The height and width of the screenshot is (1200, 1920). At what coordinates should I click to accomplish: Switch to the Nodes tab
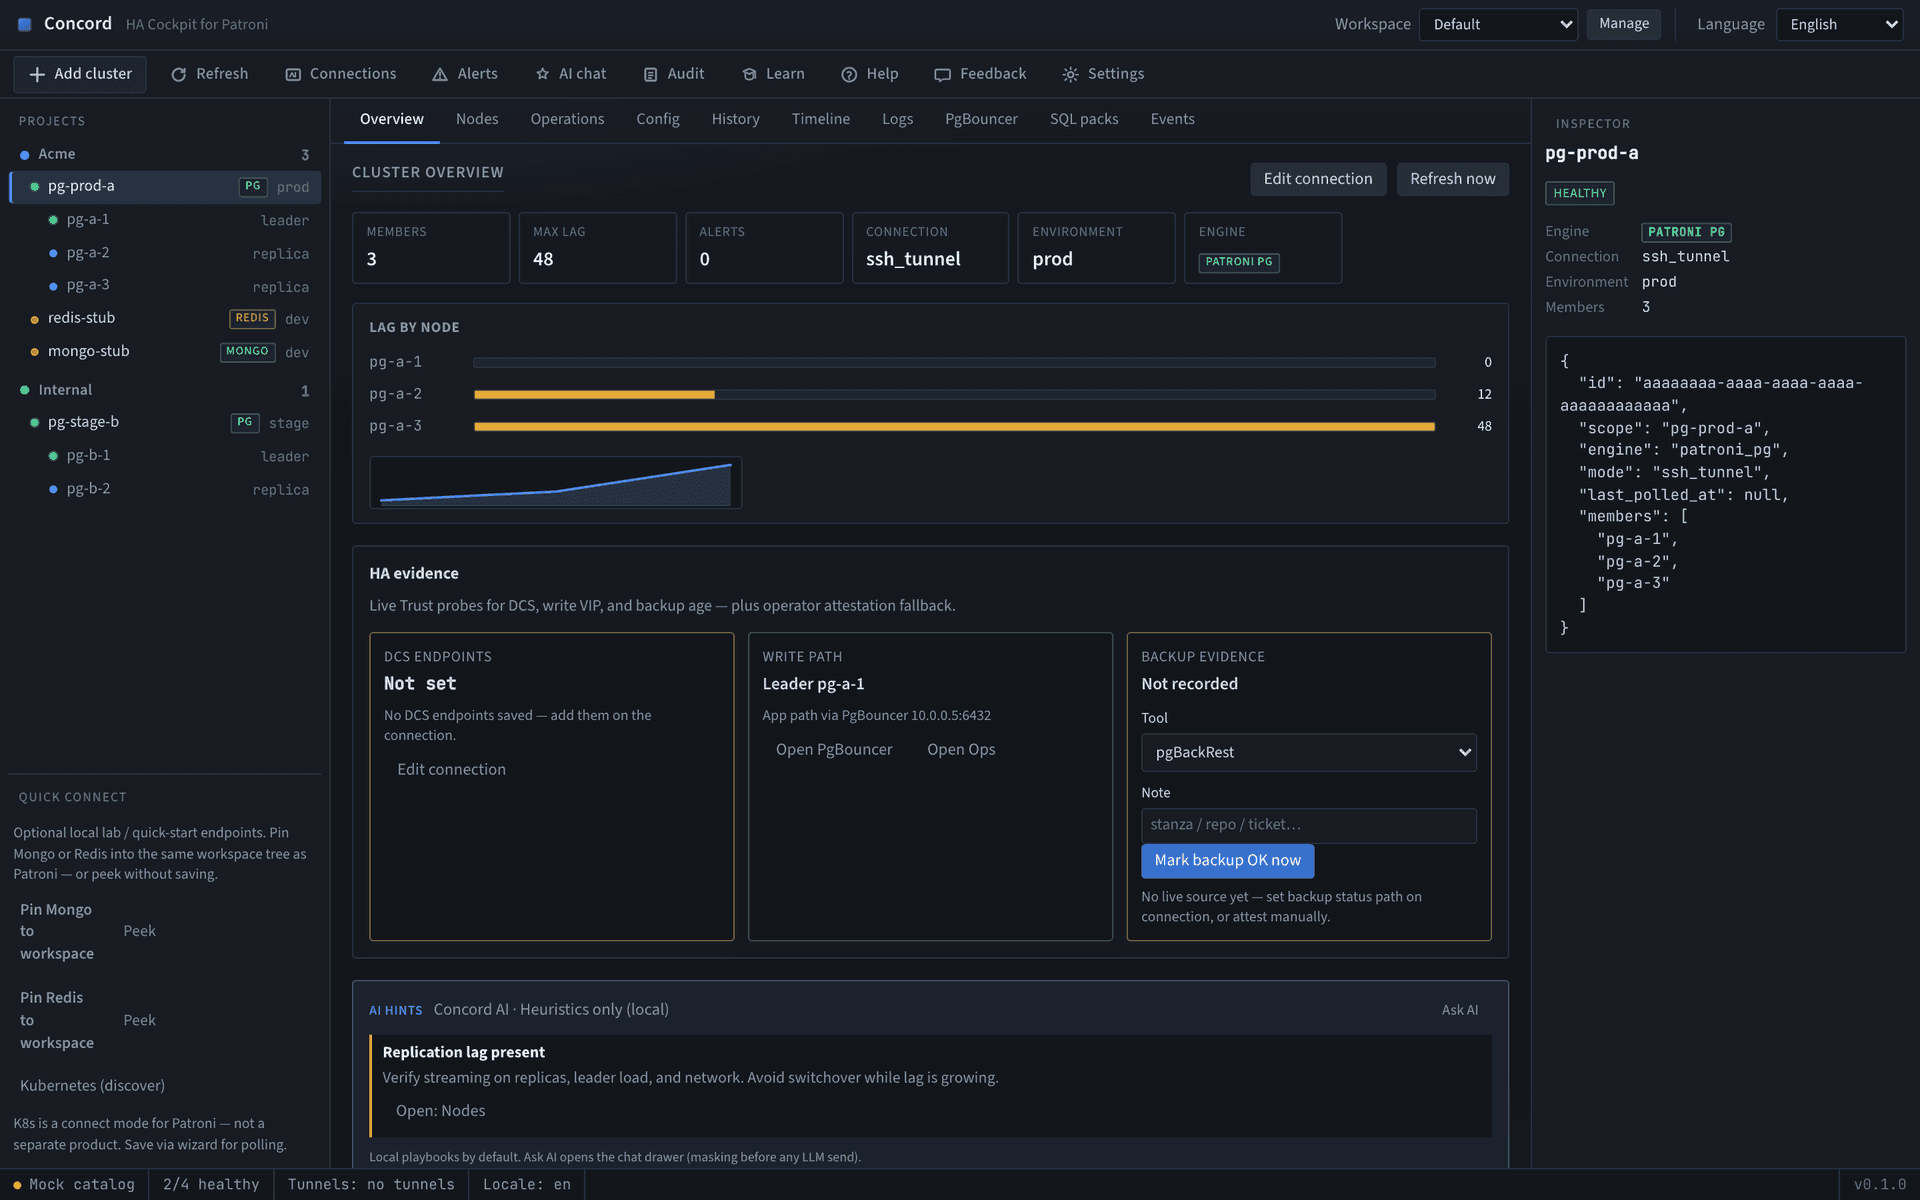pyautogui.click(x=477, y=119)
